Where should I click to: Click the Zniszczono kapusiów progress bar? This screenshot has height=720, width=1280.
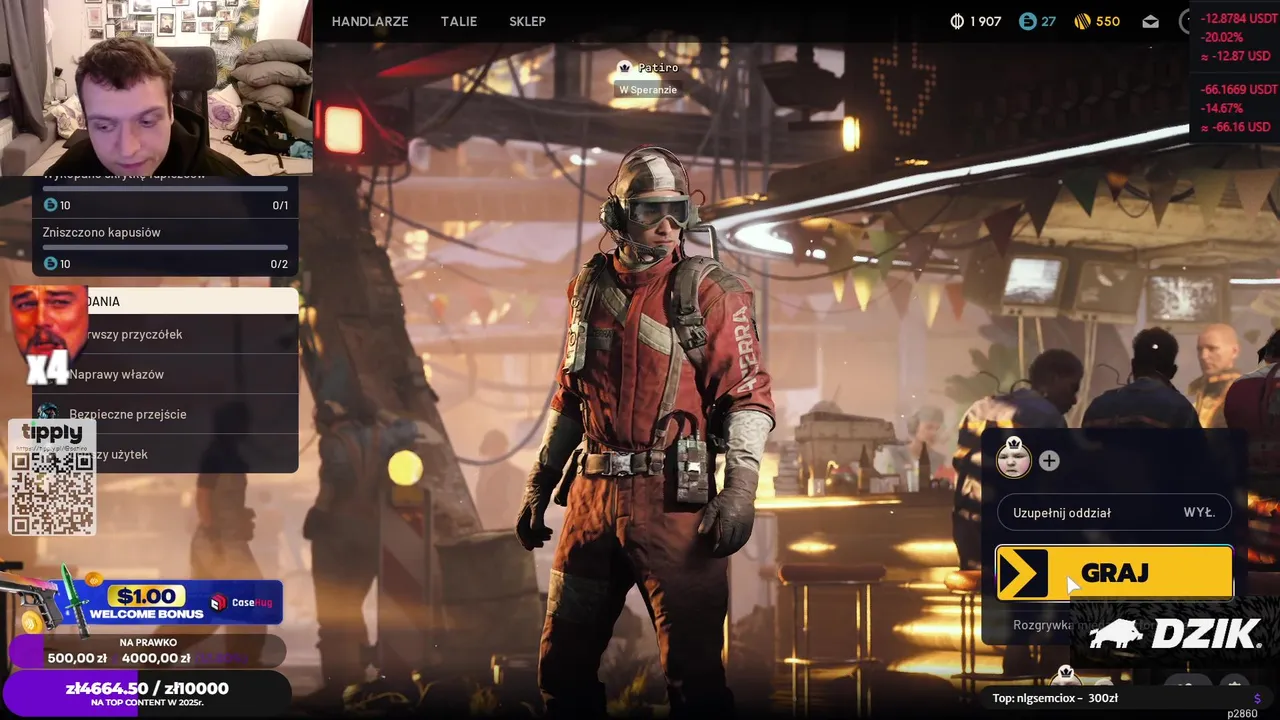pos(165,247)
